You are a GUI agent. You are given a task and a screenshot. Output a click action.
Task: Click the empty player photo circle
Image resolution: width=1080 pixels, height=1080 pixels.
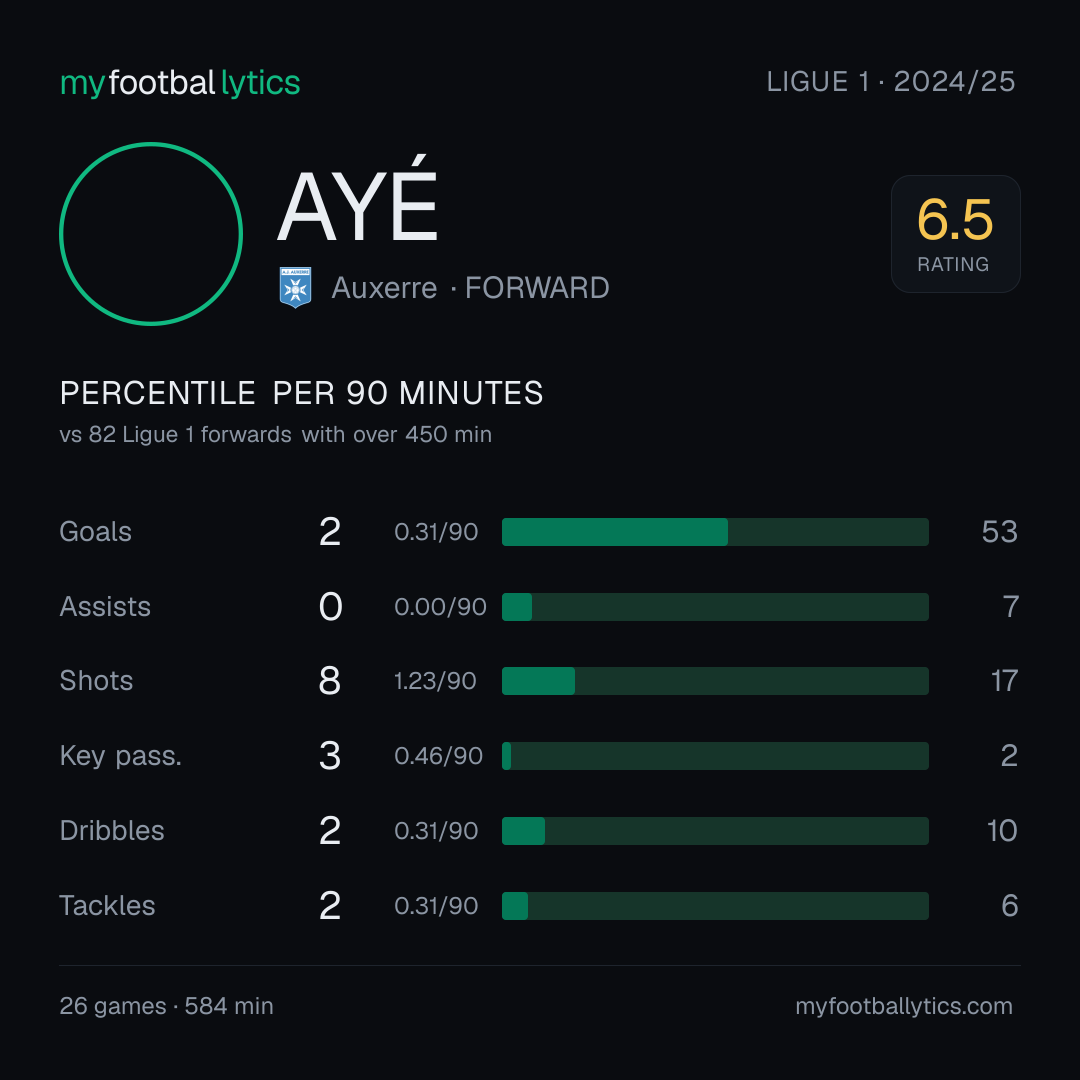tap(151, 233)
